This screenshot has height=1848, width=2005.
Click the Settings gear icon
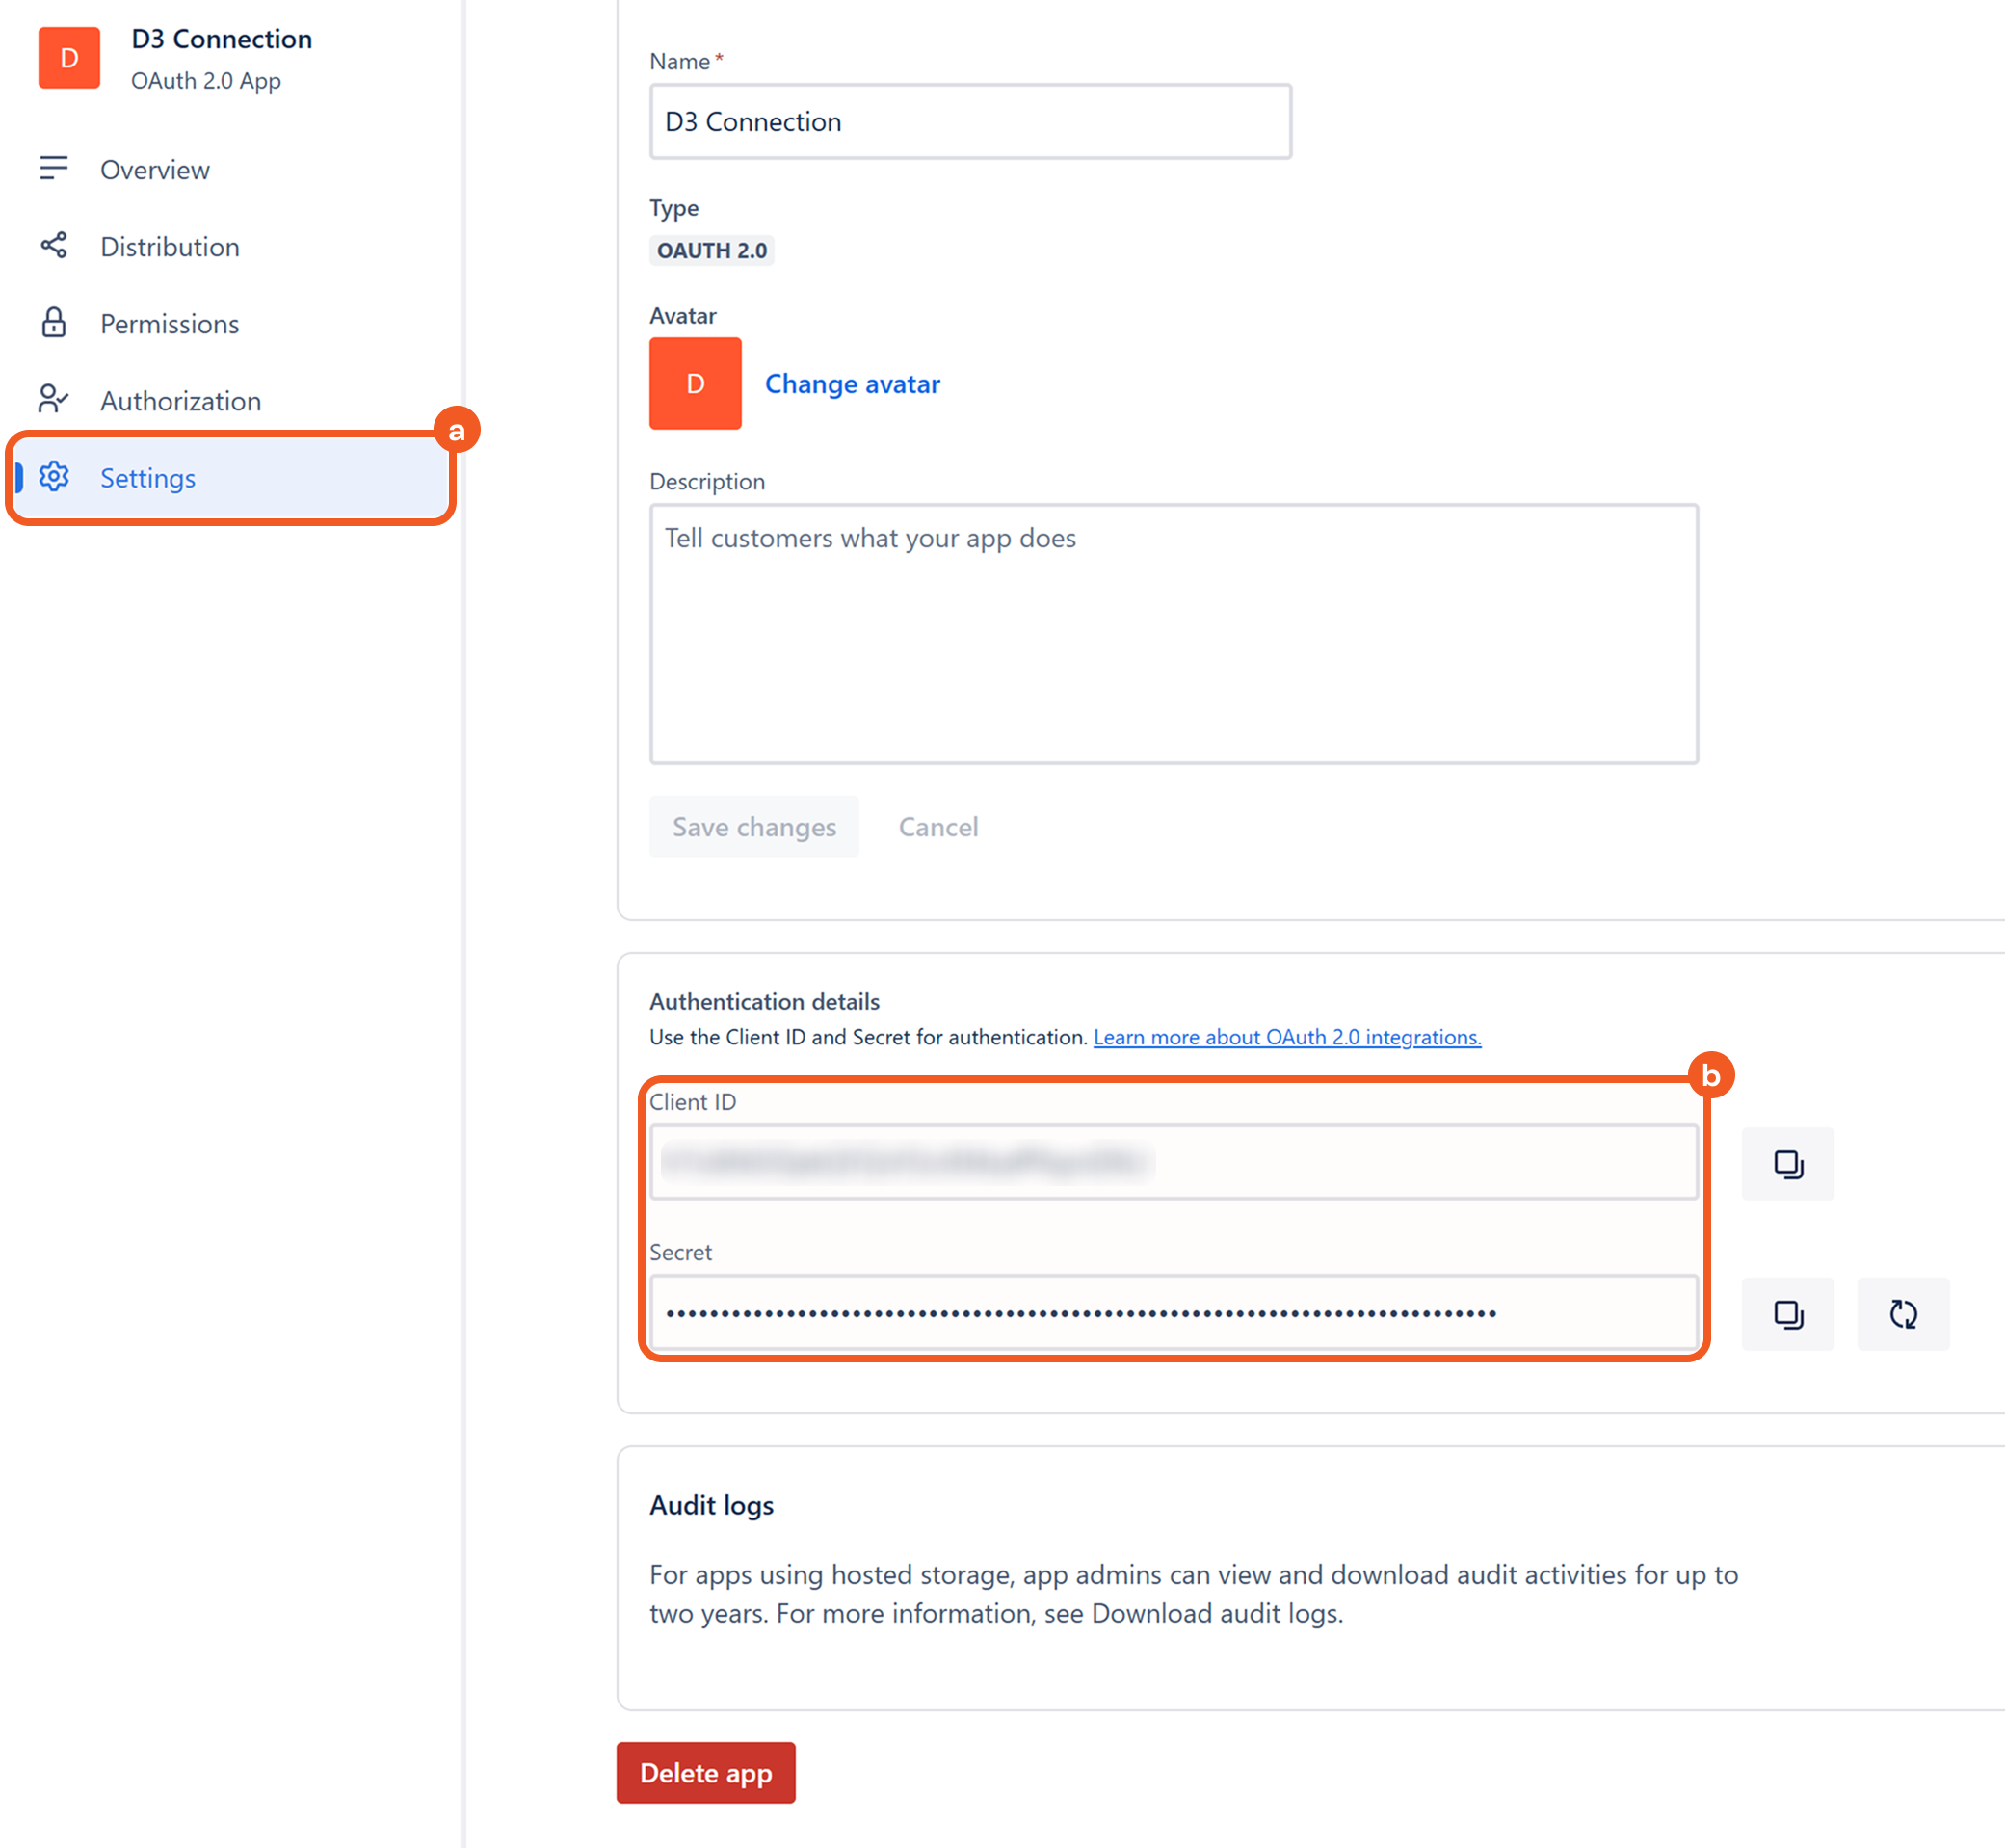point(54,477)
